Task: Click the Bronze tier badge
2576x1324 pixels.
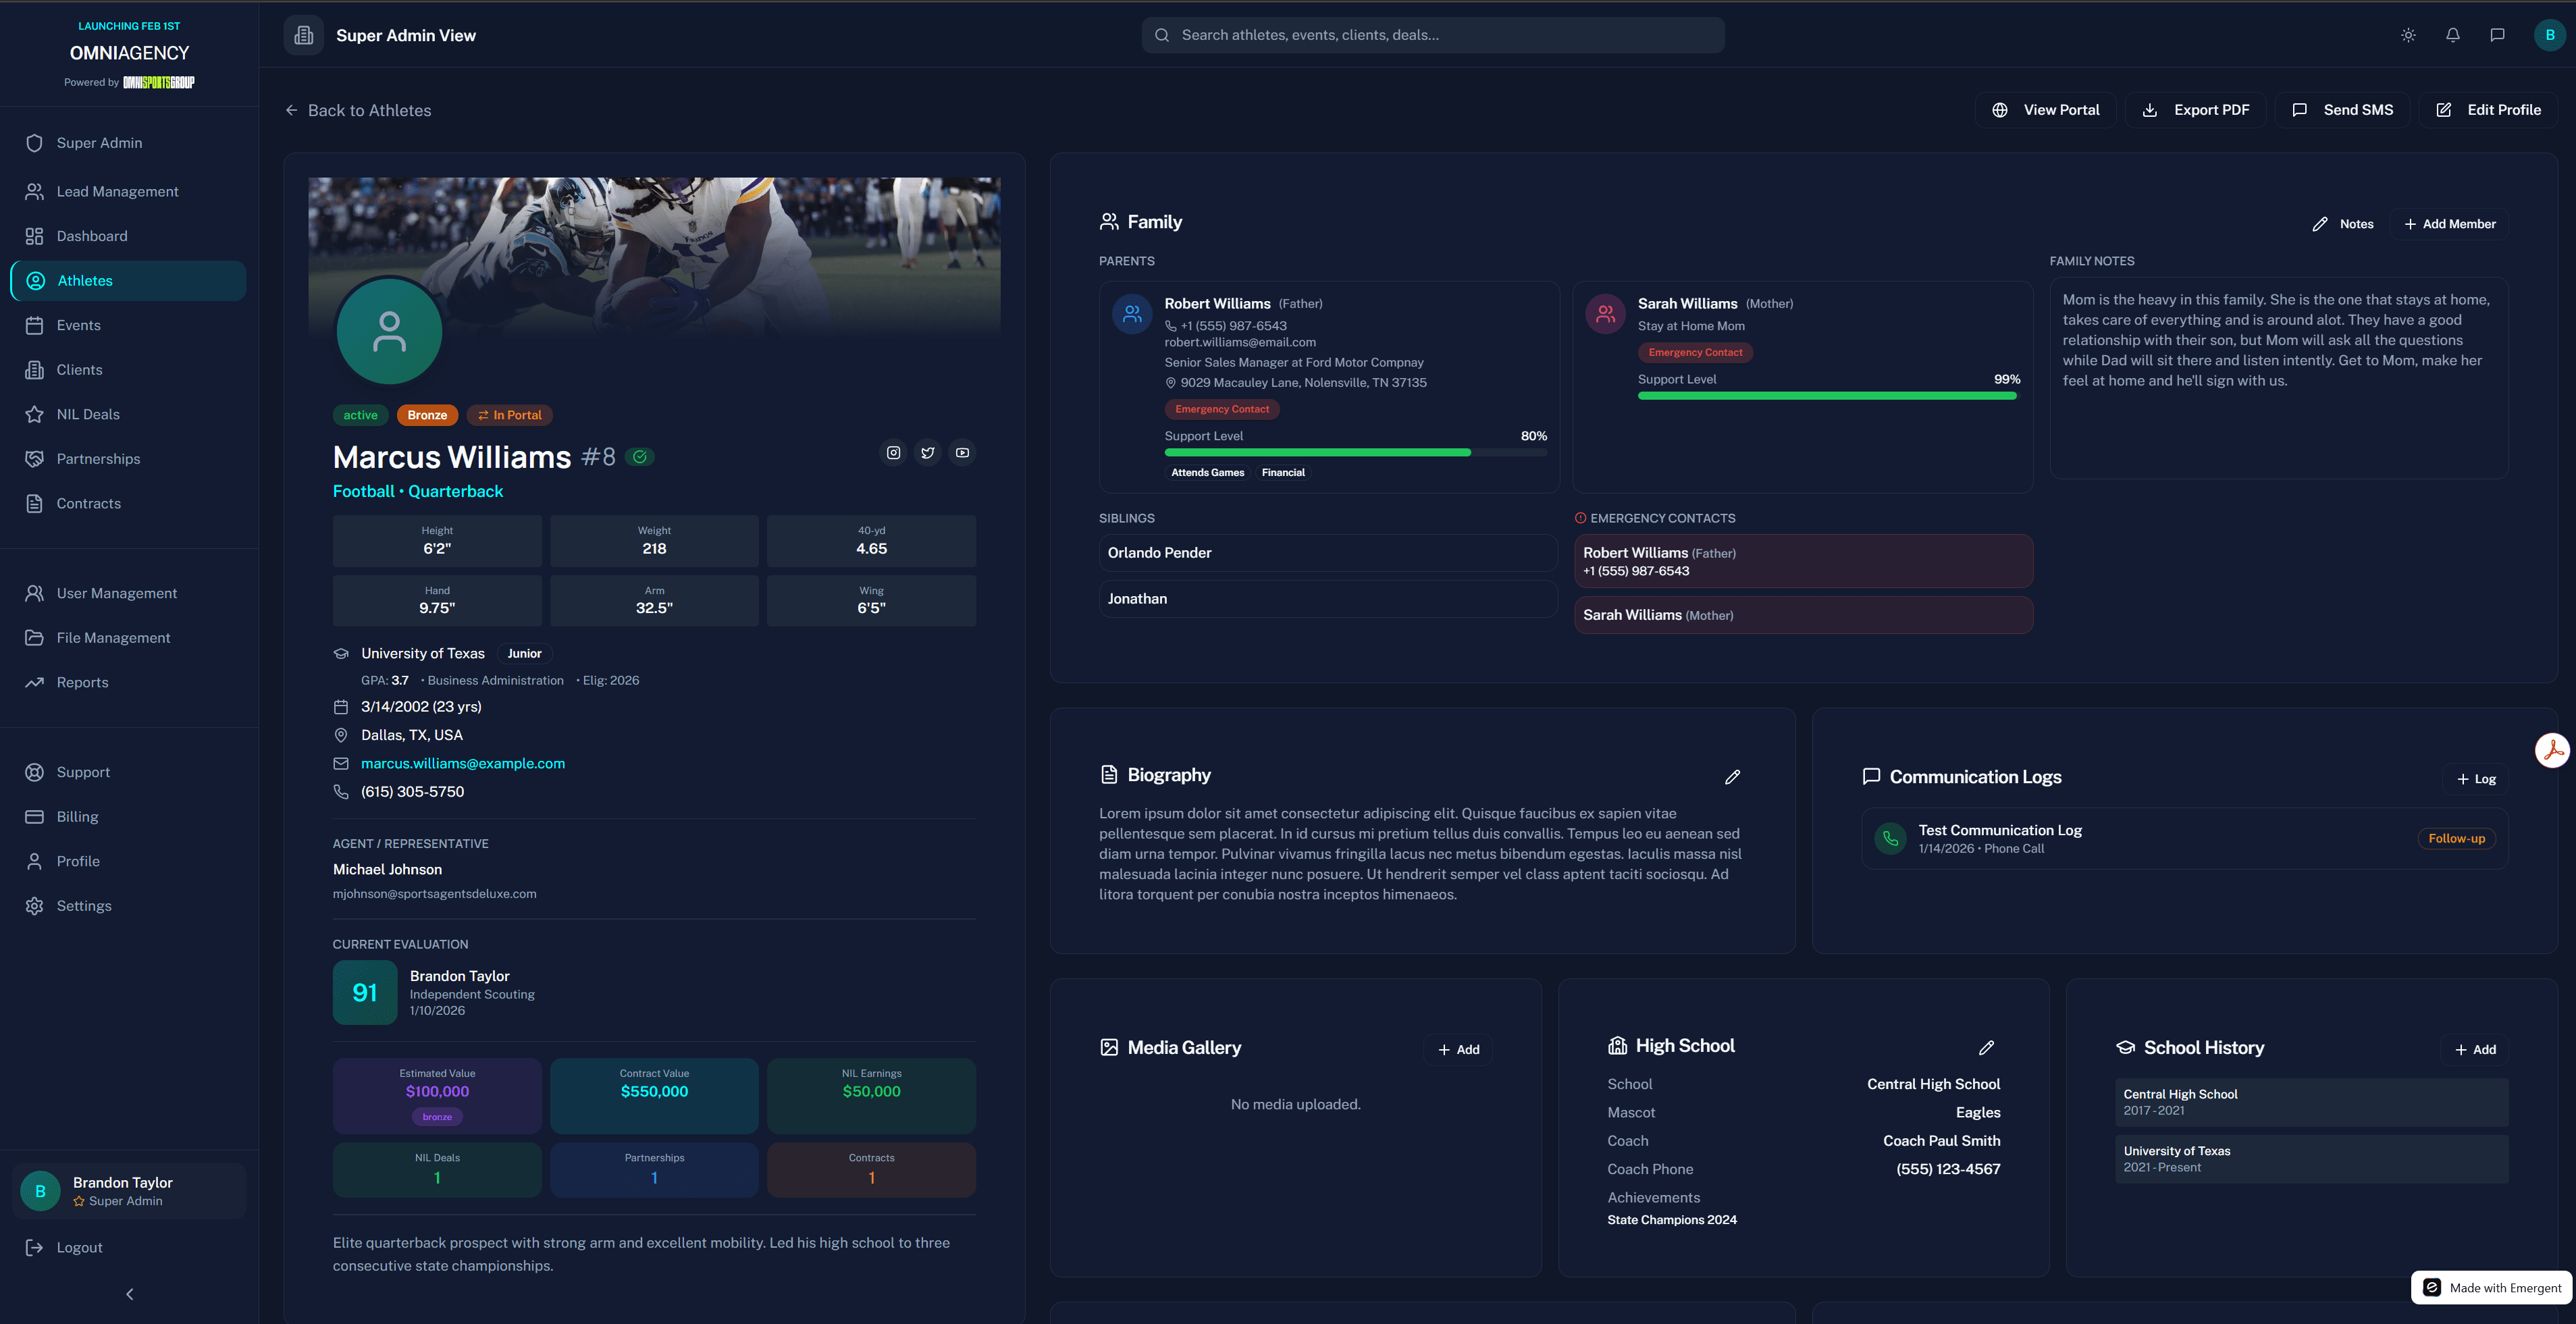Action: click(427, 415)
